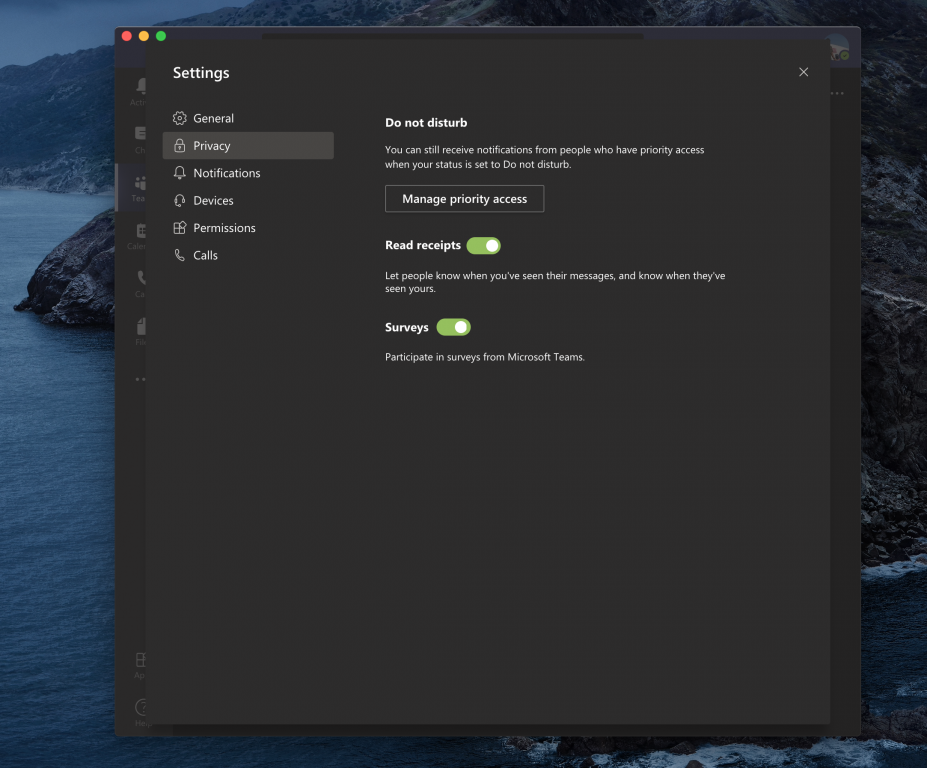Click the grid icon beside Permissions
Image resolution: width=927 pixels, height=768 pixels.
coord(180,228)
